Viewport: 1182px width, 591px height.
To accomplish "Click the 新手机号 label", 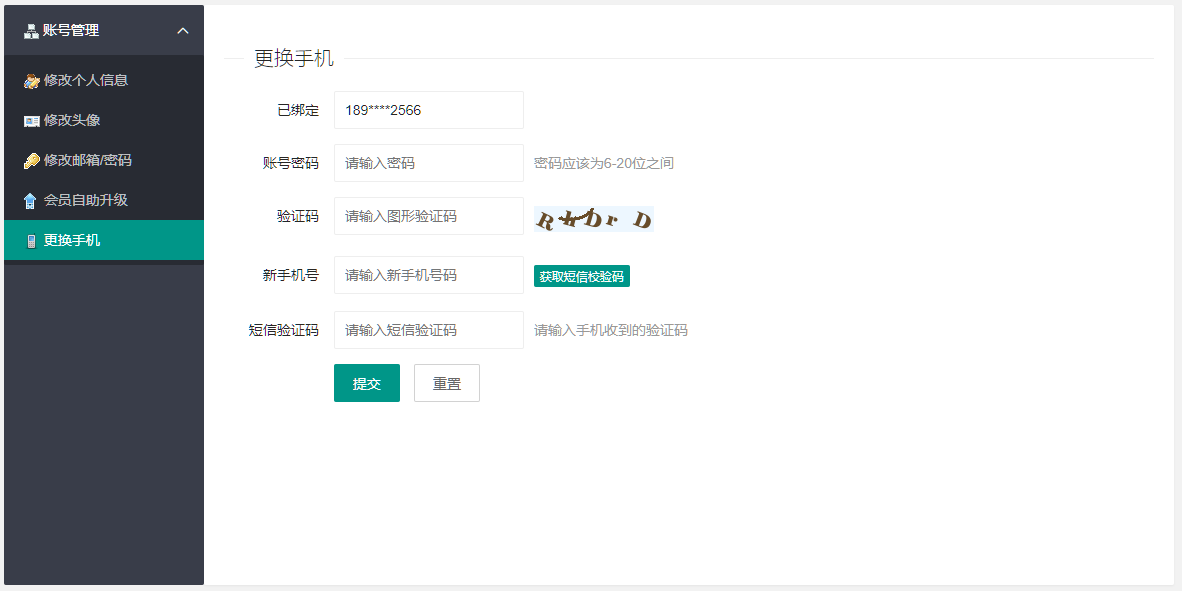I will [x=291, y=275].
